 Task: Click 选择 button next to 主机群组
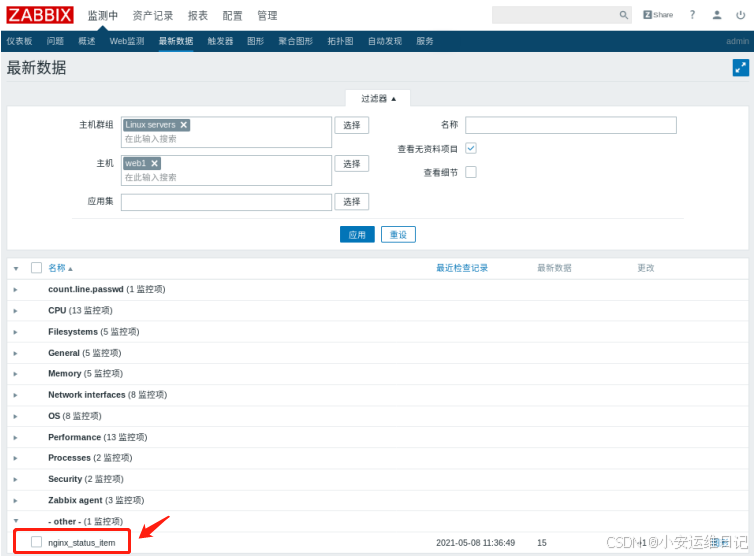click(x=351, y=125)
